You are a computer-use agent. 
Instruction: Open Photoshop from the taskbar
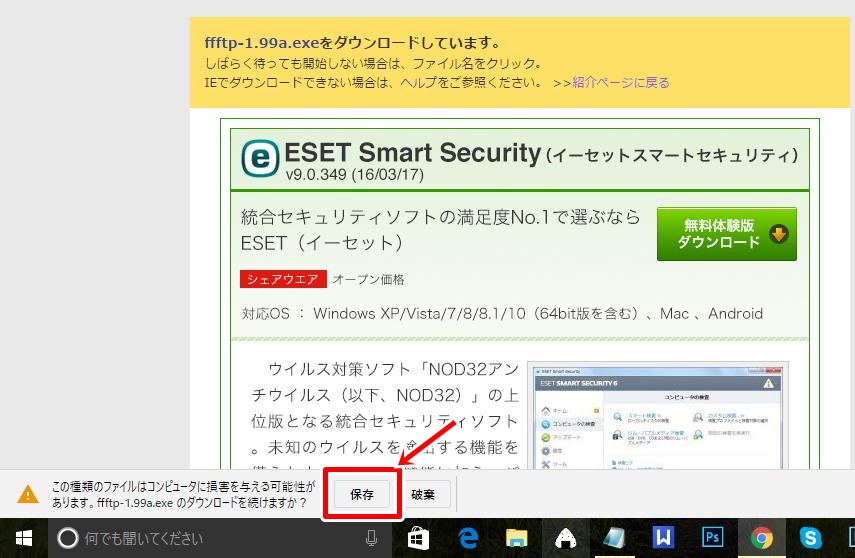pyautogui.click(x=712, y=538)
